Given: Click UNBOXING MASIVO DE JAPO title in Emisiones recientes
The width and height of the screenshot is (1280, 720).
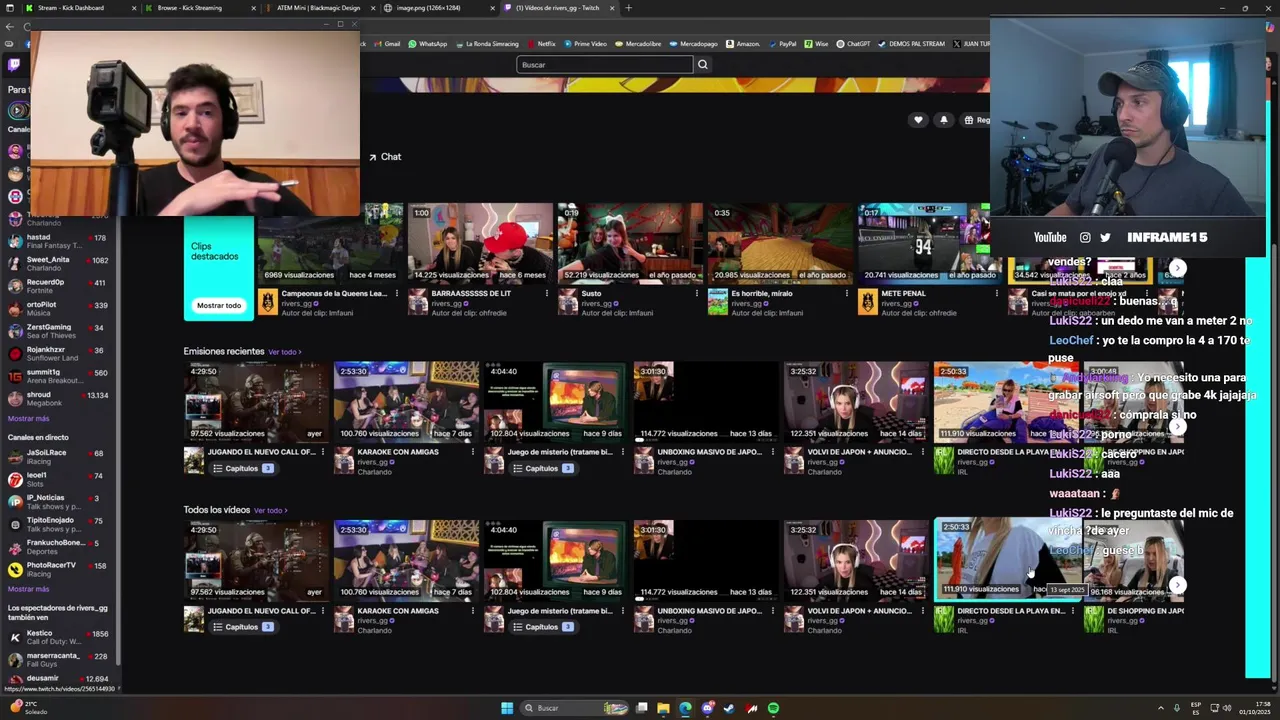Looking at the screenshot, I should [x=708, y=452].
